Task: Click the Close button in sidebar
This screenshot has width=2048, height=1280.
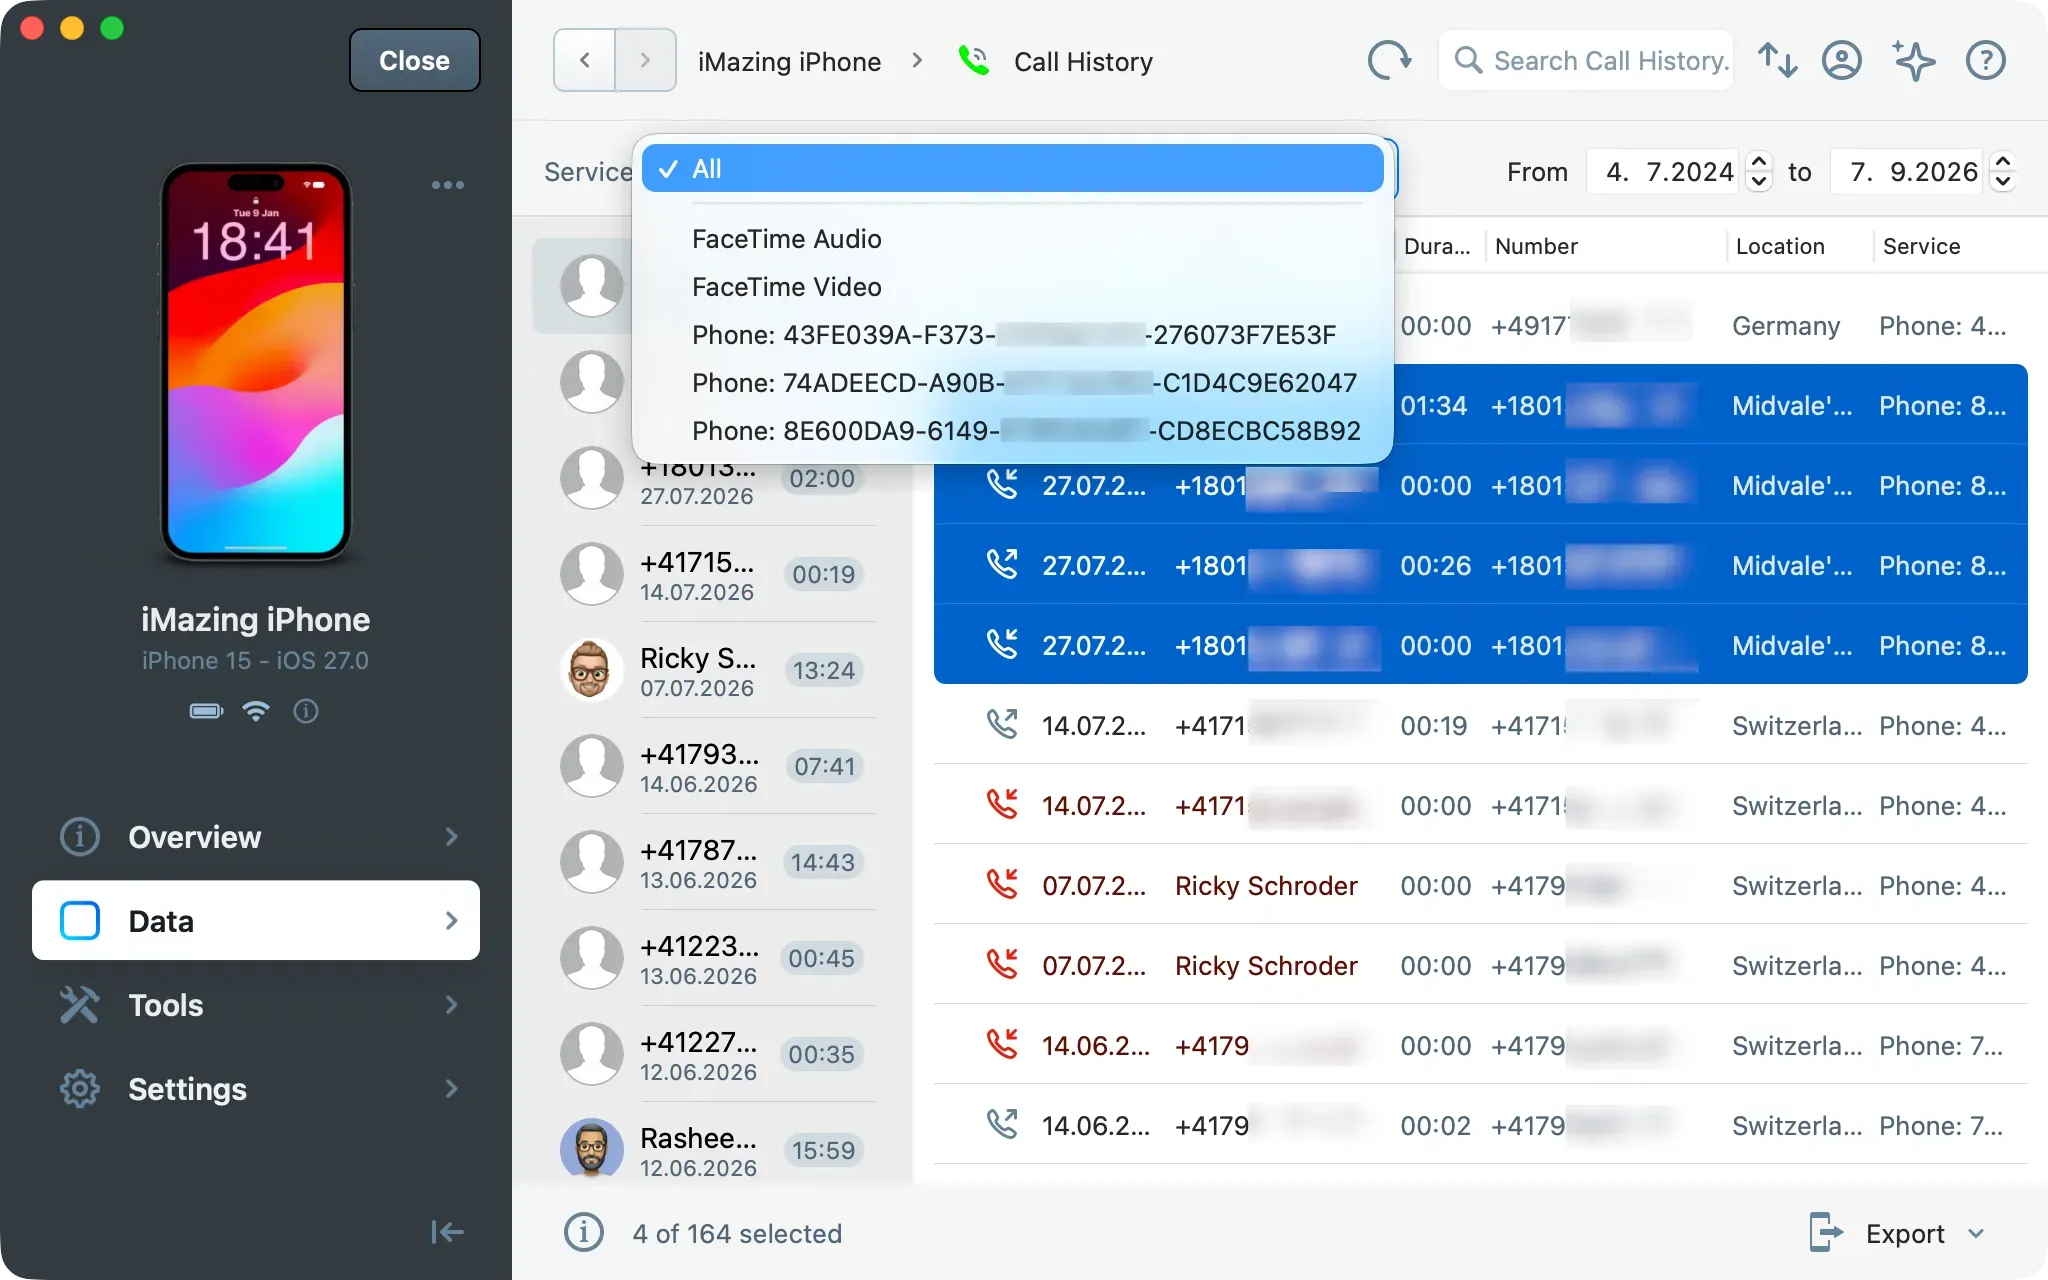Action: 414,61
